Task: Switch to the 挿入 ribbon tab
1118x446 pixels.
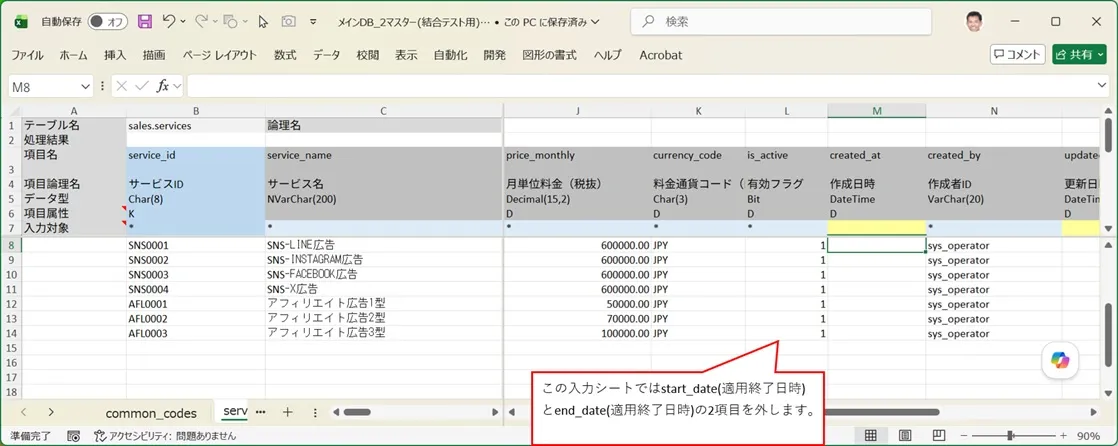Action: tap(115, 55)
